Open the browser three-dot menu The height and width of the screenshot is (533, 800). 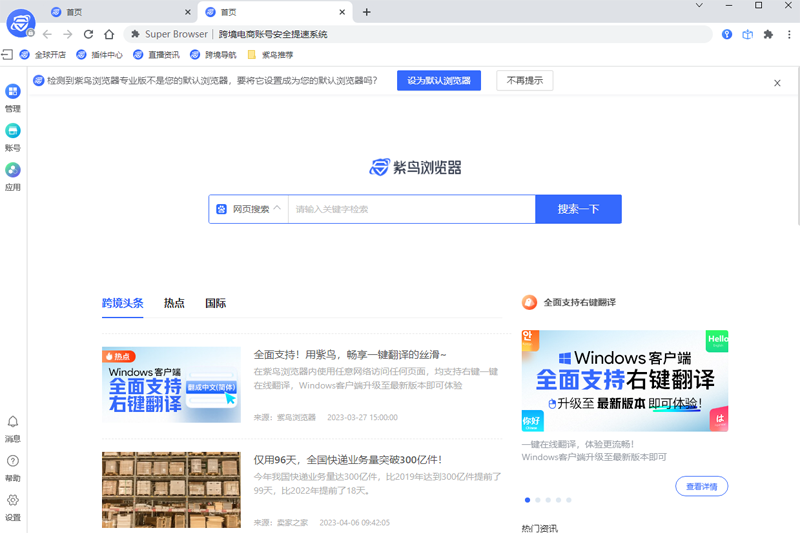click(788, 34)
